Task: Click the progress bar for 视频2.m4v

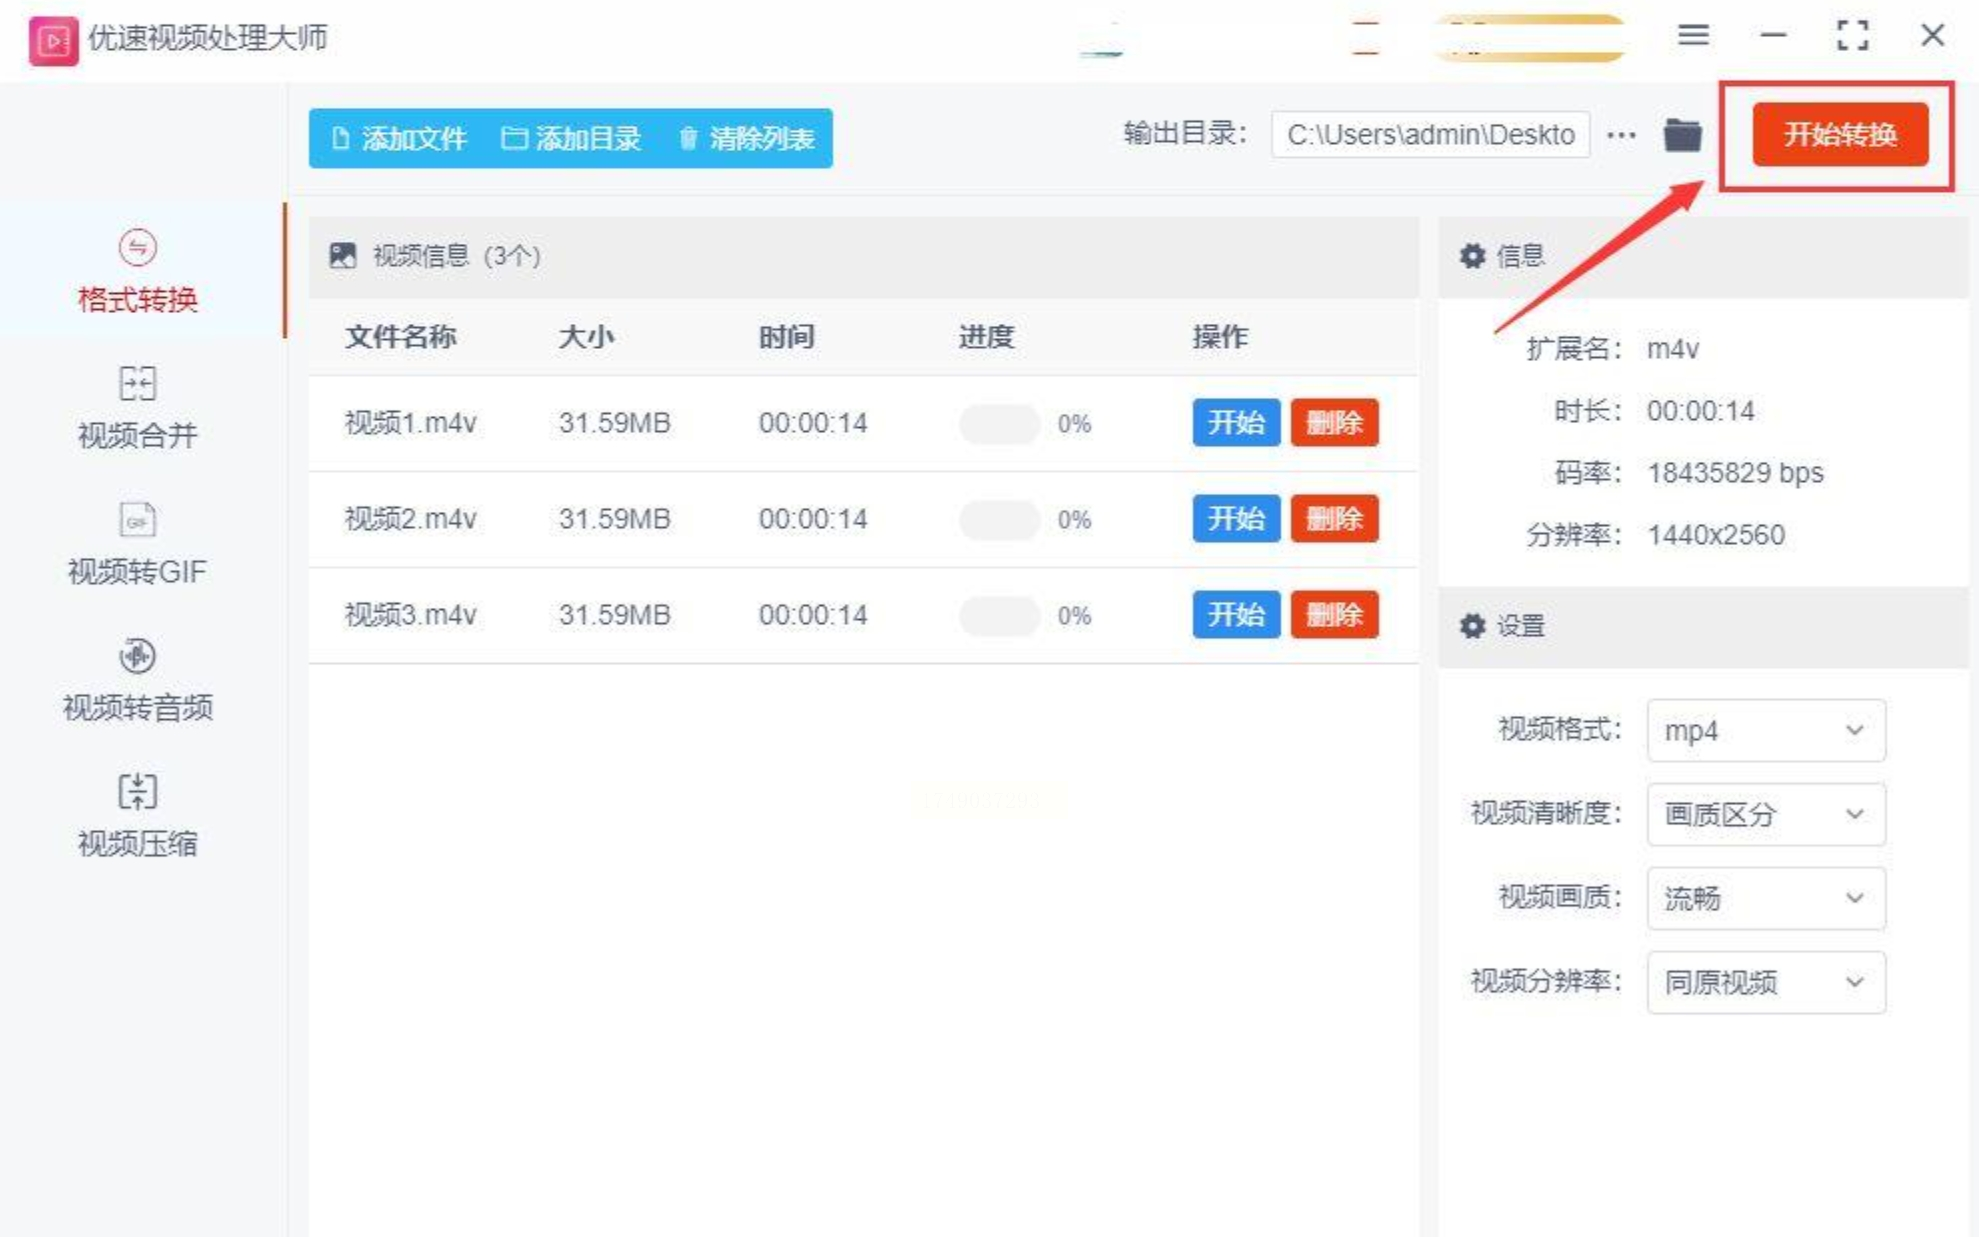Action: [999, 520]
